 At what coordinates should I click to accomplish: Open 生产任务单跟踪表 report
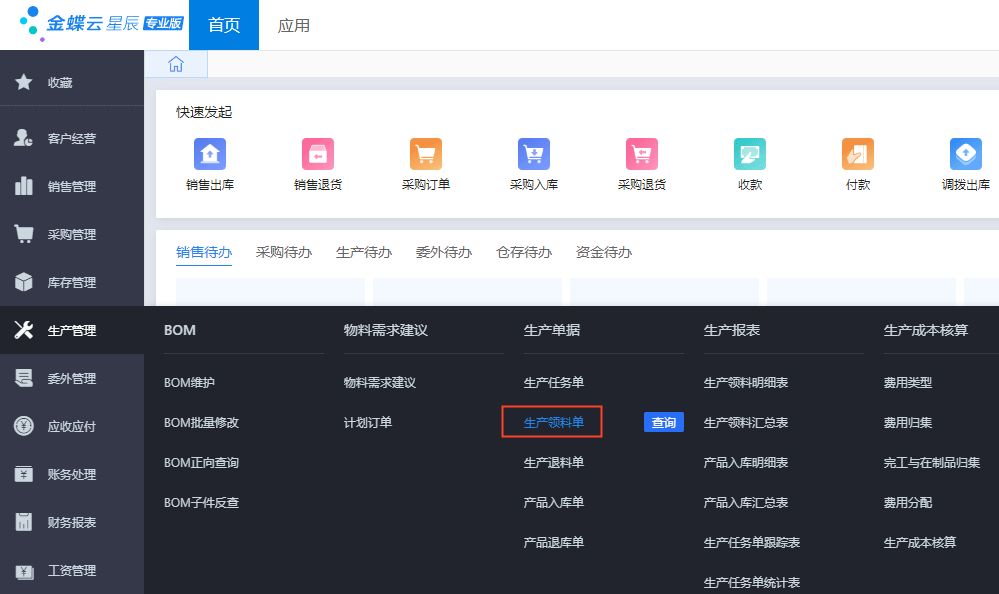coord(752,542)
